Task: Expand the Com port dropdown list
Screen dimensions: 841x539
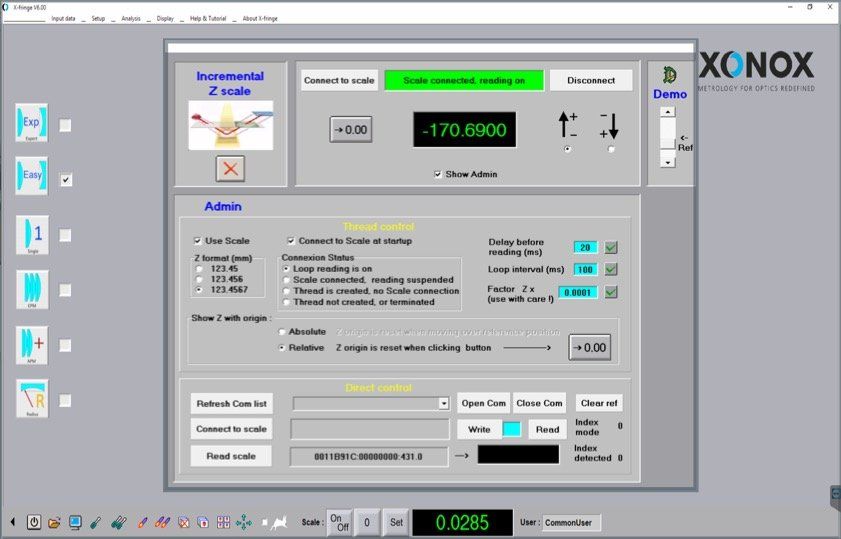Action: pyautogui.click(x=444, y=403)
